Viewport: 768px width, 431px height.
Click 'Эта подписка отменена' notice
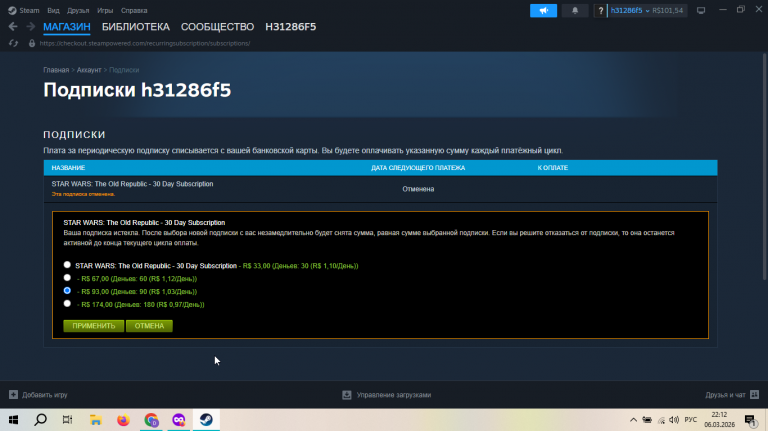(x=83, y=194)
